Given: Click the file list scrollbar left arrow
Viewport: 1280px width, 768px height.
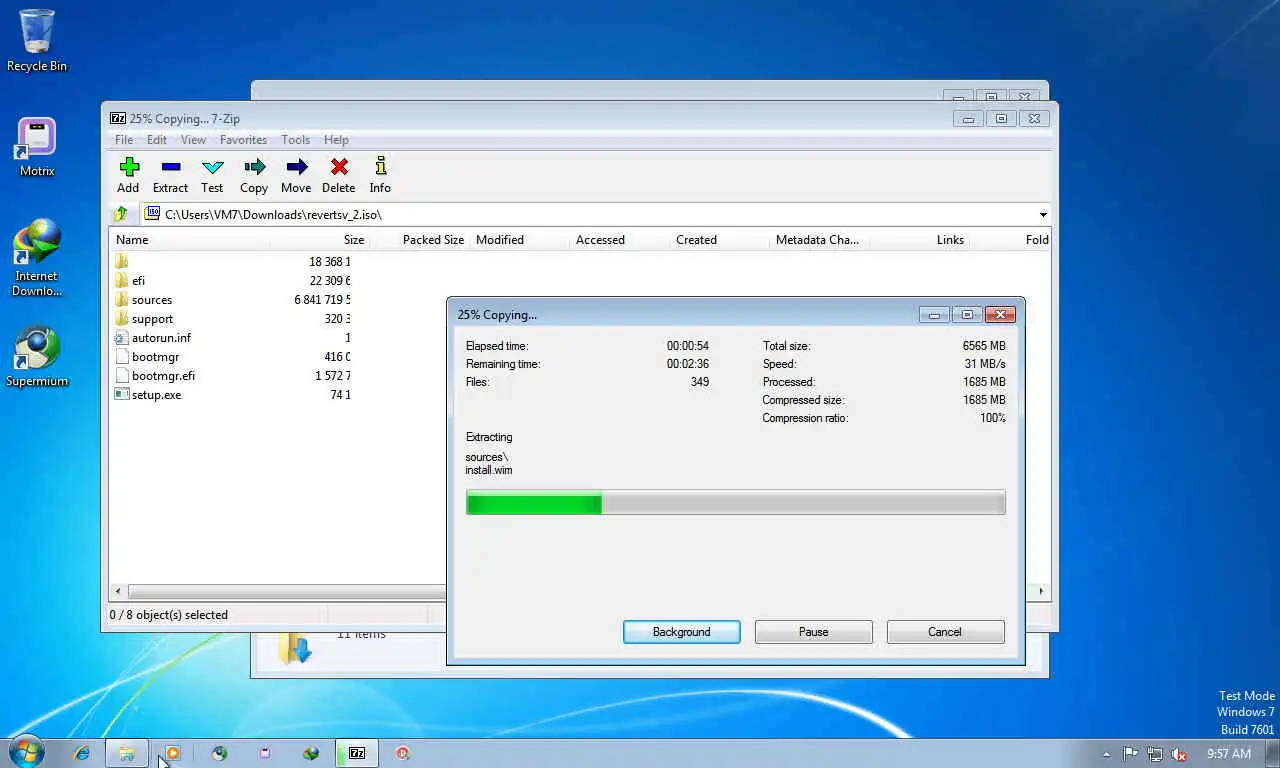Looking at the screenshot, I should pos(119,591).
